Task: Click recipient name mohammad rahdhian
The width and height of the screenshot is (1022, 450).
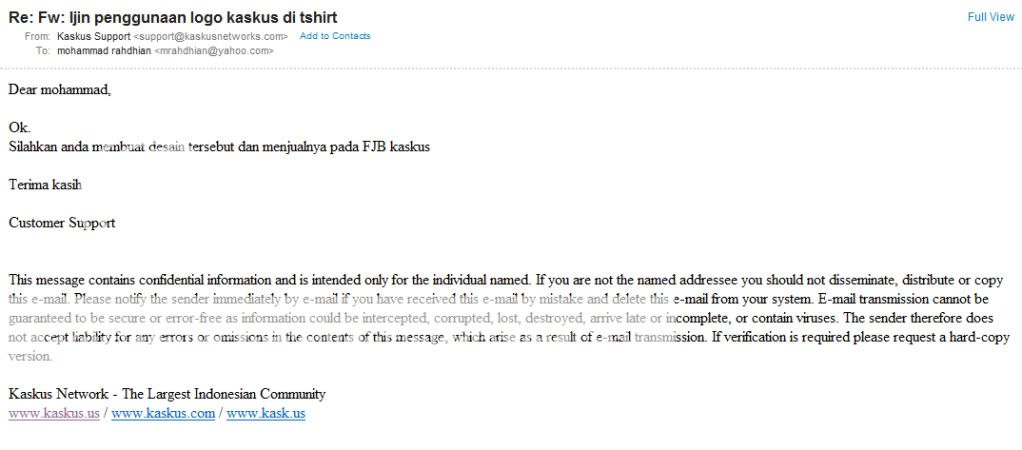Action: pyautogui.click(x=104, y=50)
